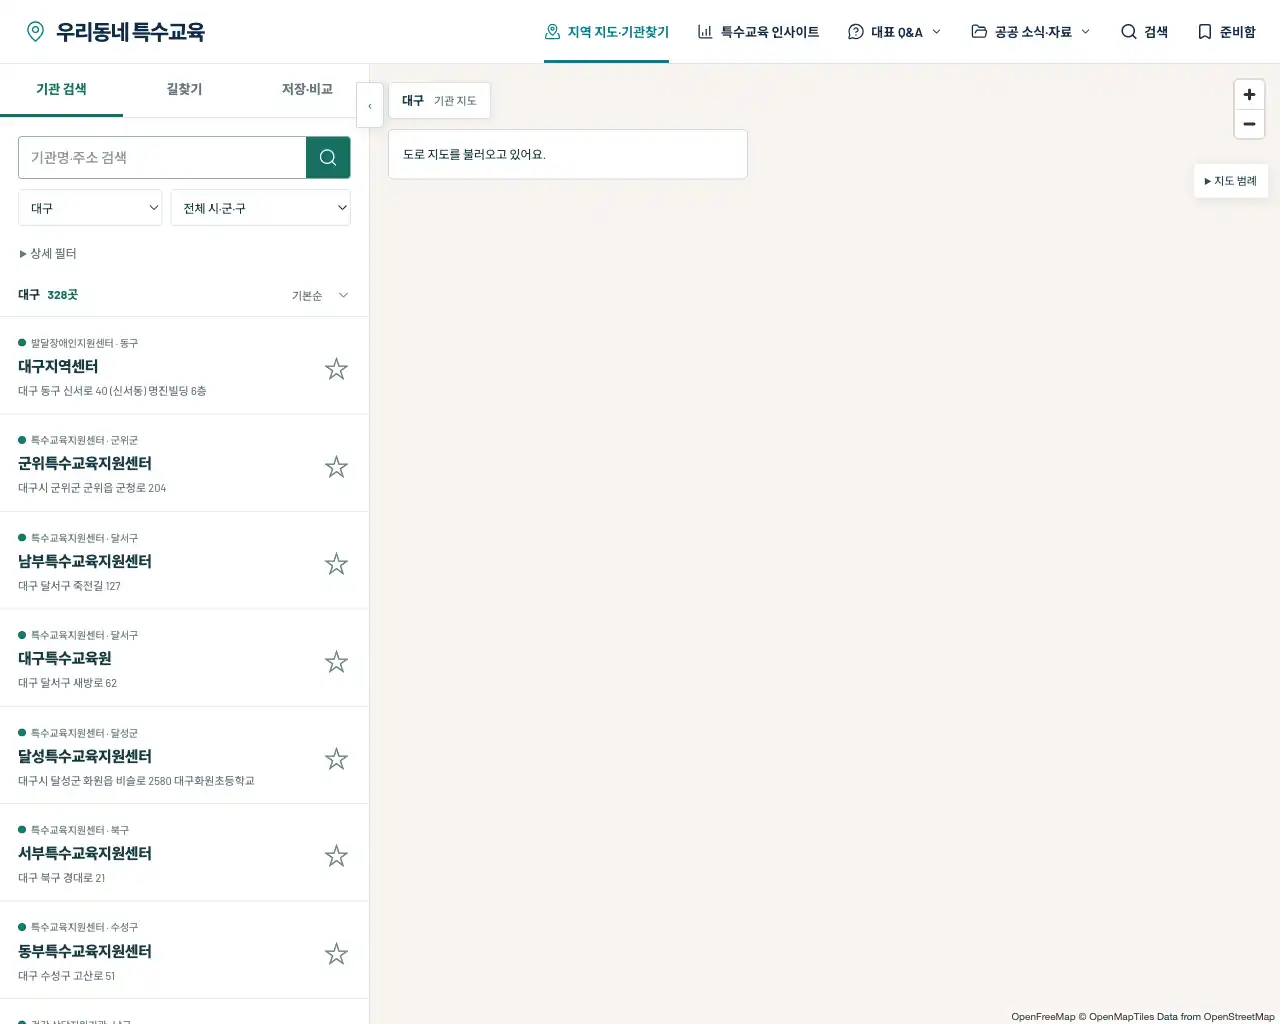This screenshot has width=1280, height=1024.
Task: Click the 우리동네 특수교육 site title
Action: (x=130, y=32)
